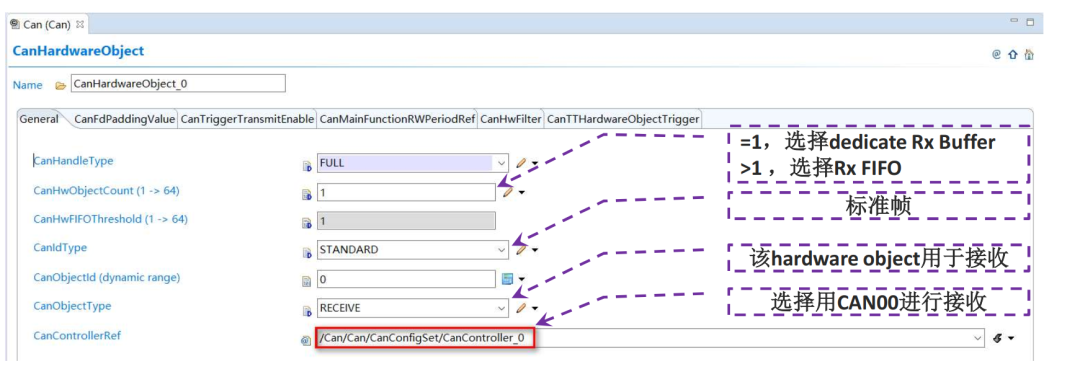The image size is (1080, 377).
Task: Click the config icon left of the CanHandleType field
Action: 307,165
